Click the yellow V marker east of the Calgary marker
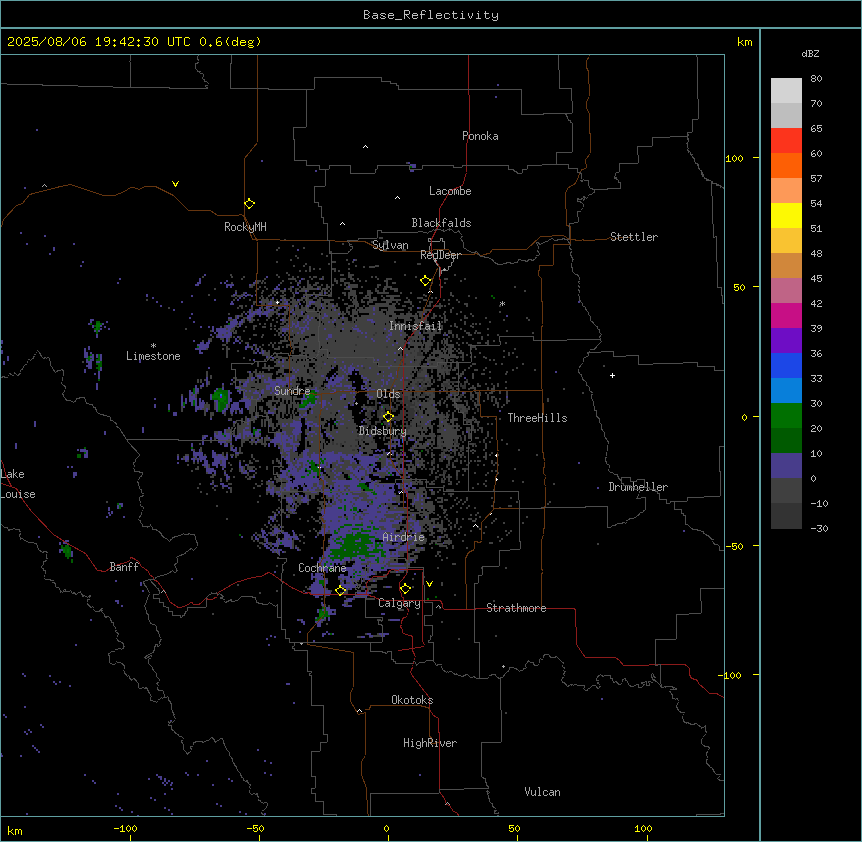The height and width of the screenshot is (842, 862). point(429,584)
